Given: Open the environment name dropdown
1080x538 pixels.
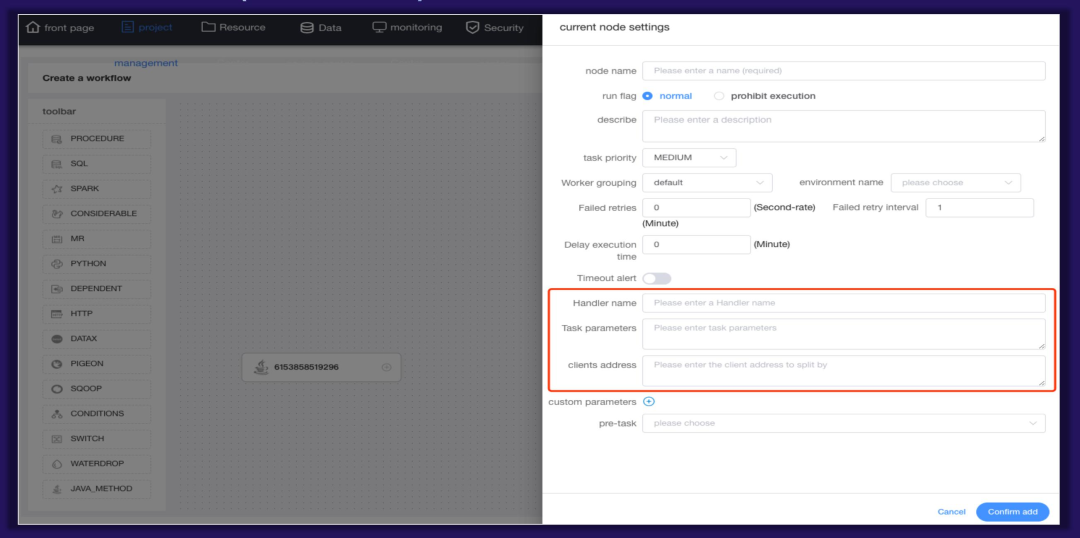Looking at the screenshot, I should [x=955, y=183].
